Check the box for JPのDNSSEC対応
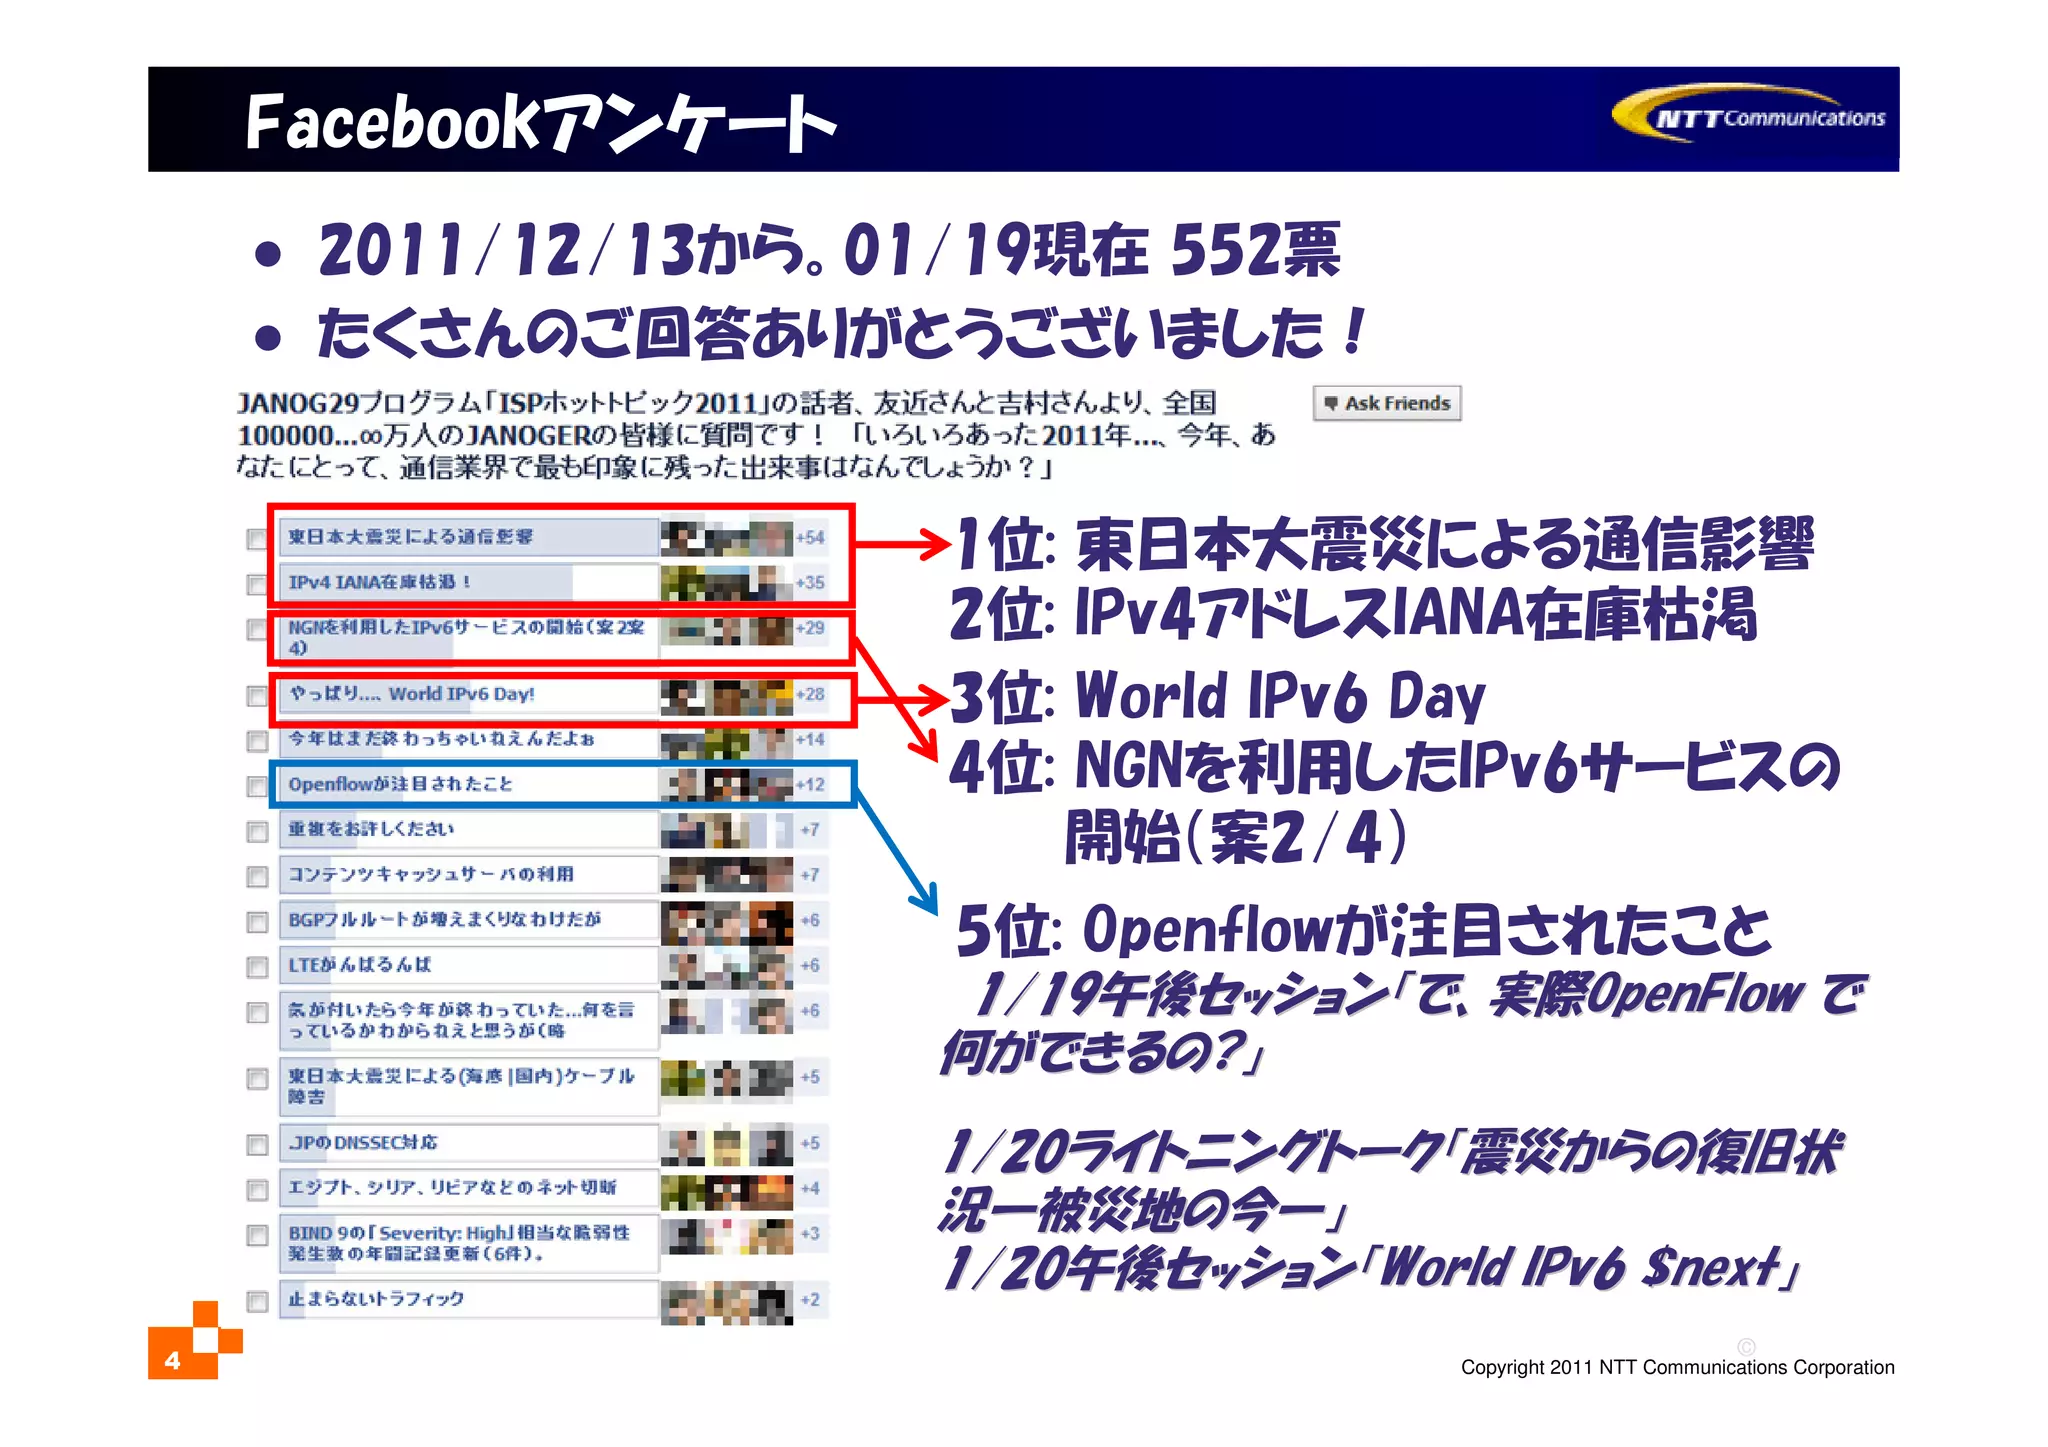 point(257,1144)
